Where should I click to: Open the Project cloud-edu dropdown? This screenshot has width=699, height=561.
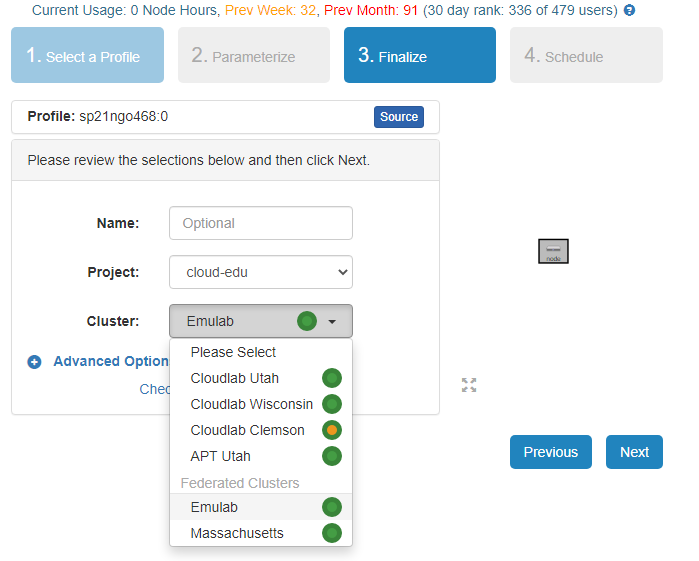tap(261, 272)
